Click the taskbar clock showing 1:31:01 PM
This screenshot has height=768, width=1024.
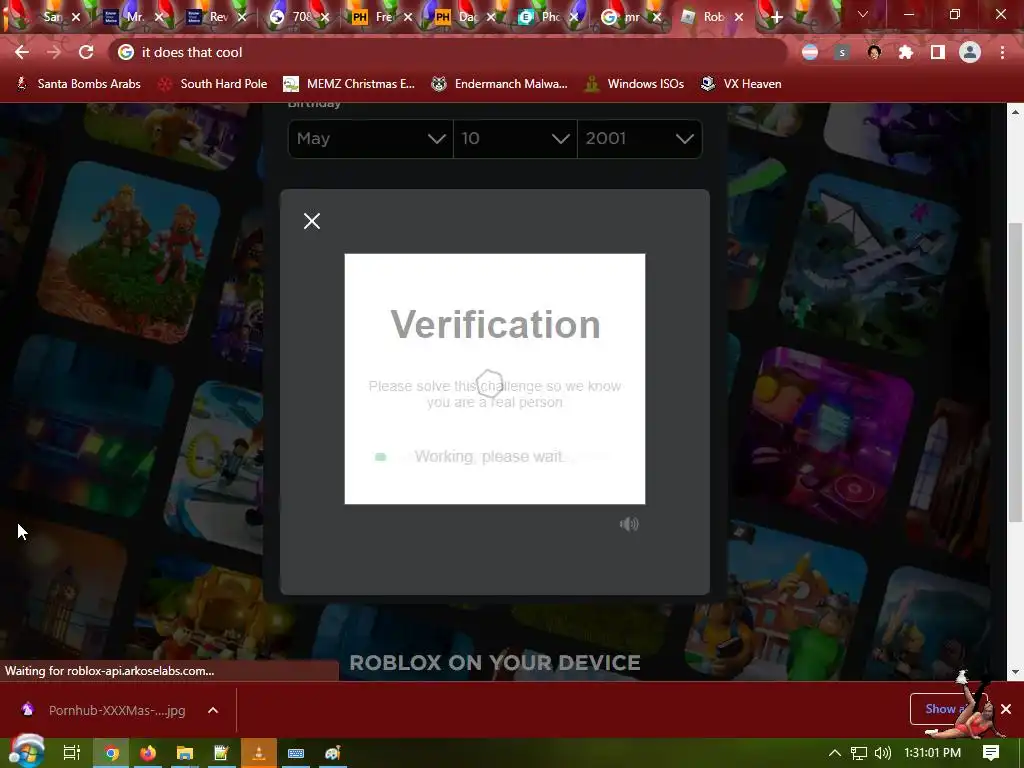tap(933, 753)
